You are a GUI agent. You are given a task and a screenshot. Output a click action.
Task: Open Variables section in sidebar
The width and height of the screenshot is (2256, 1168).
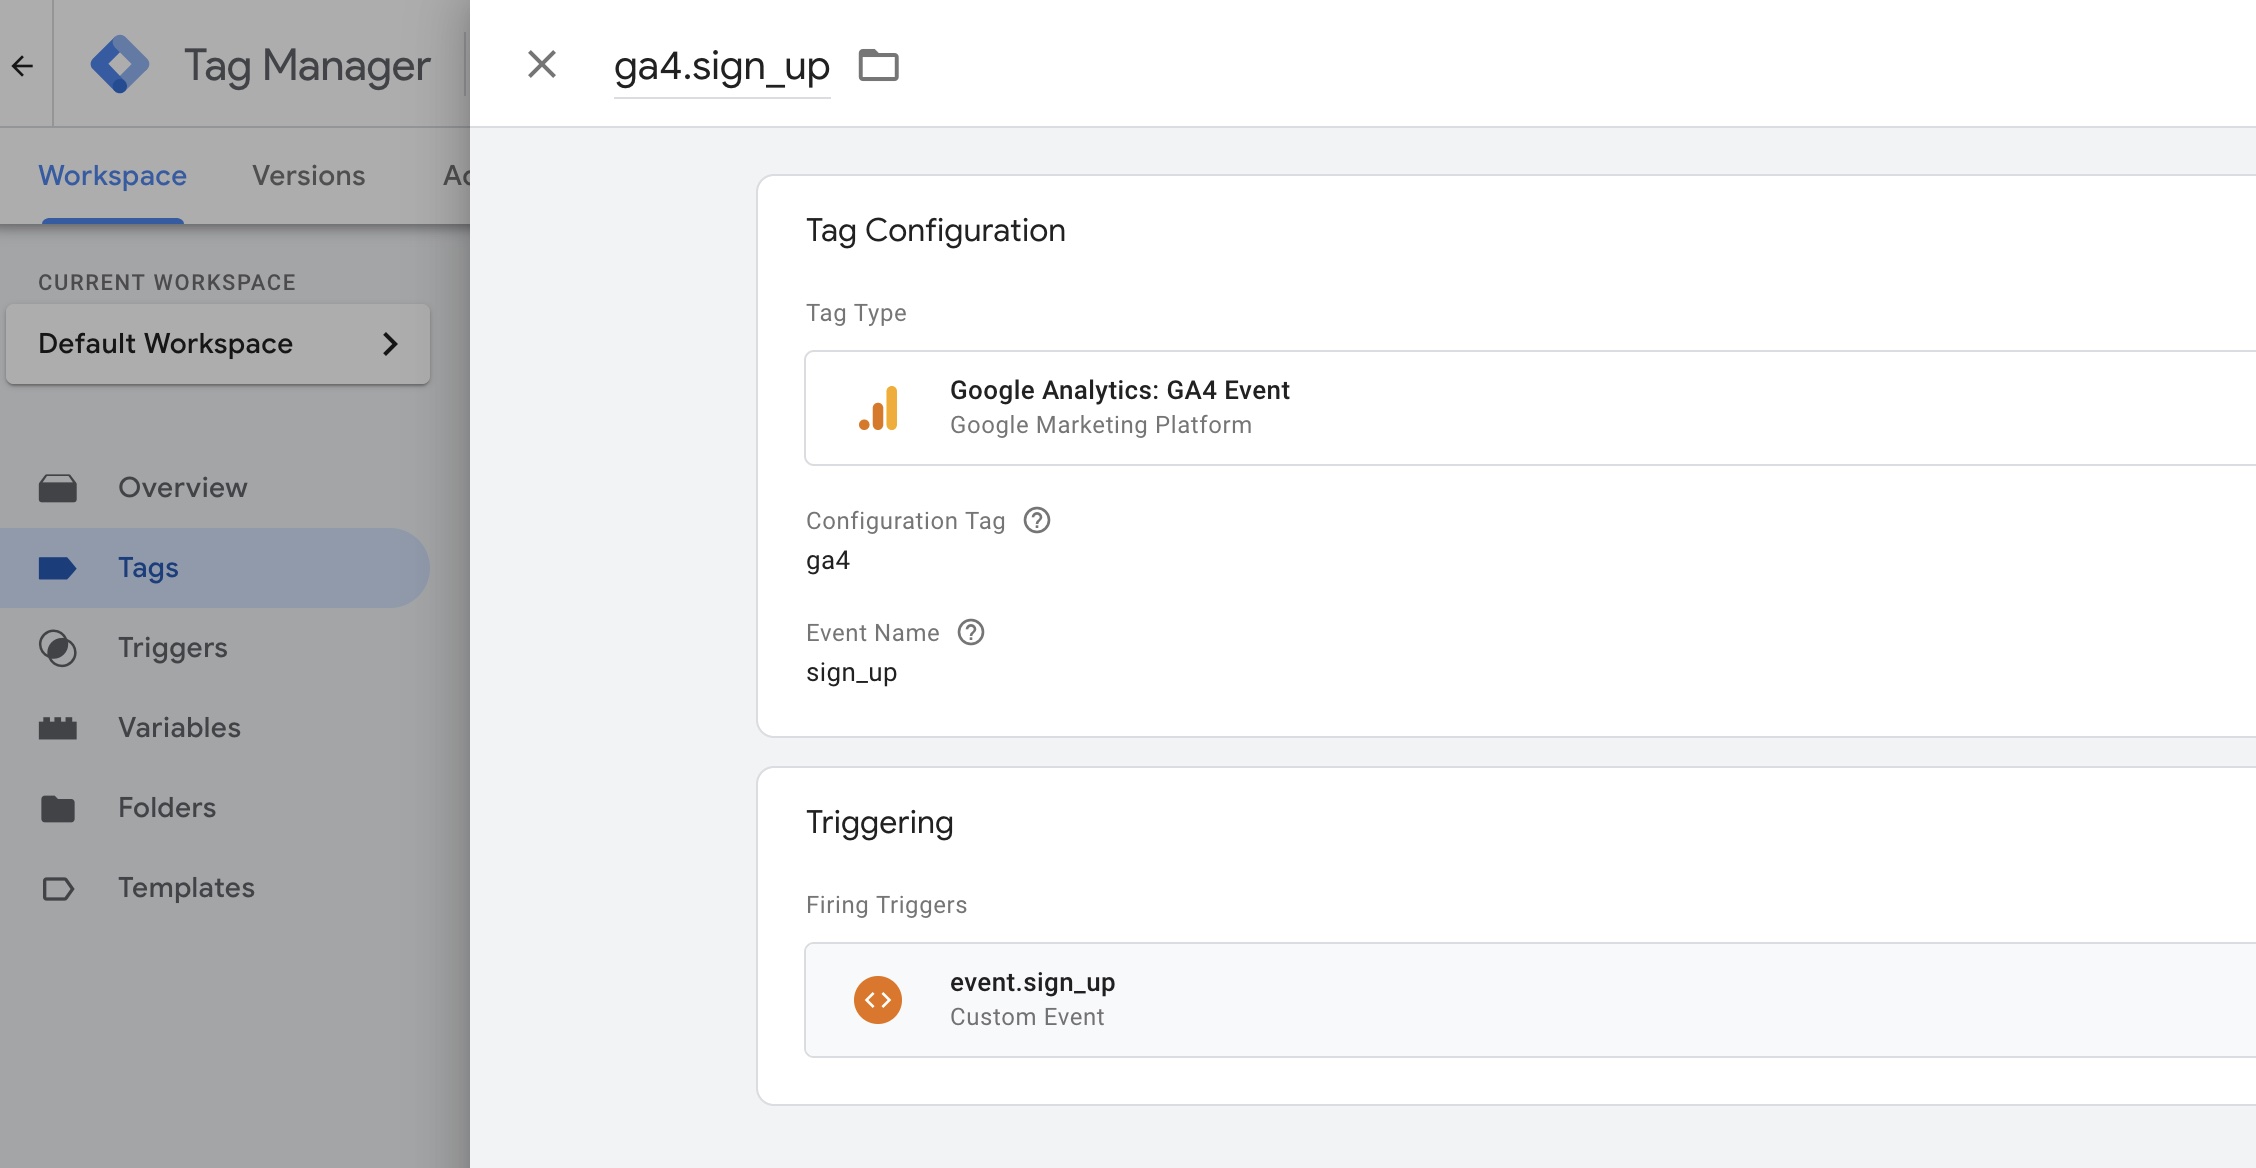pos(179,728)
